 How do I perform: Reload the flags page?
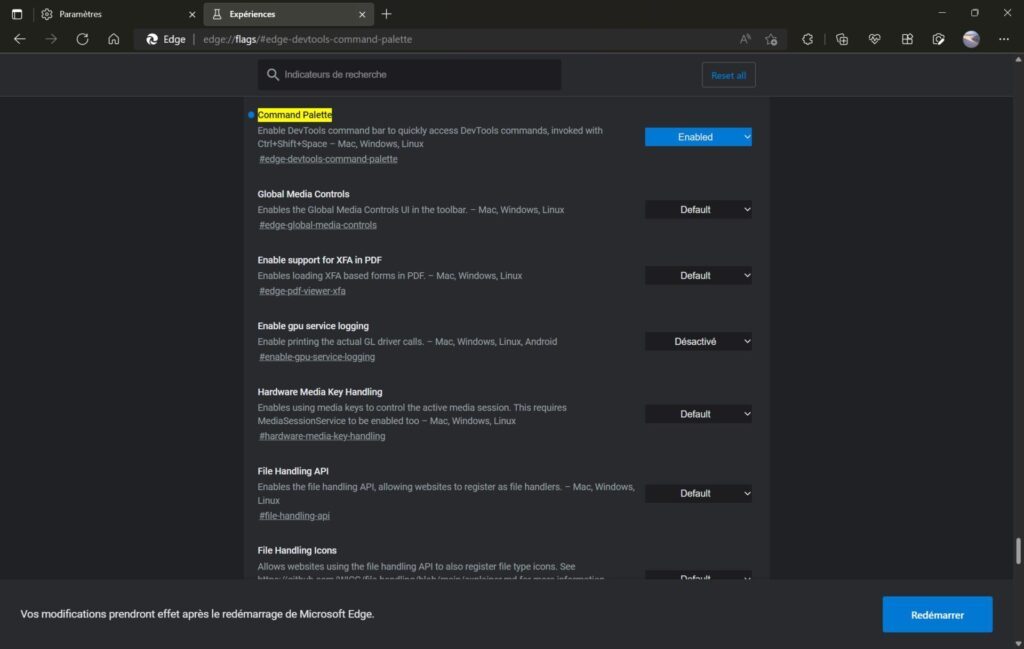point(82,39)
